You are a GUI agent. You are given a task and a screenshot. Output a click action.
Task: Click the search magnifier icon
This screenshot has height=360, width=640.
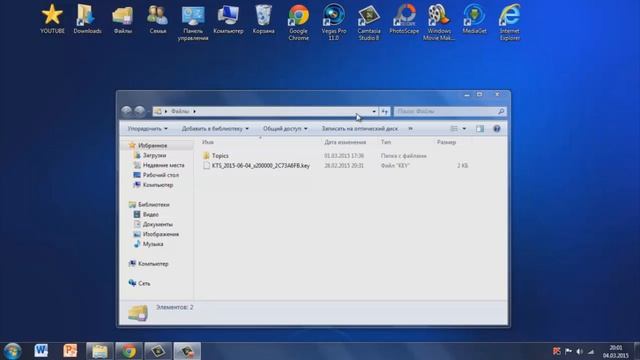501,111
